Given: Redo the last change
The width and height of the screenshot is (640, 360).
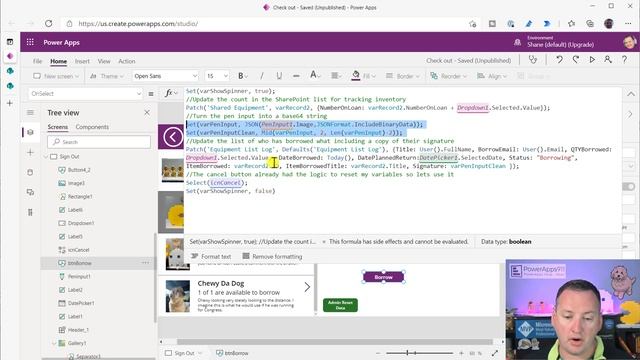Looking at the screenshot, I should click(x=576, y=60).
